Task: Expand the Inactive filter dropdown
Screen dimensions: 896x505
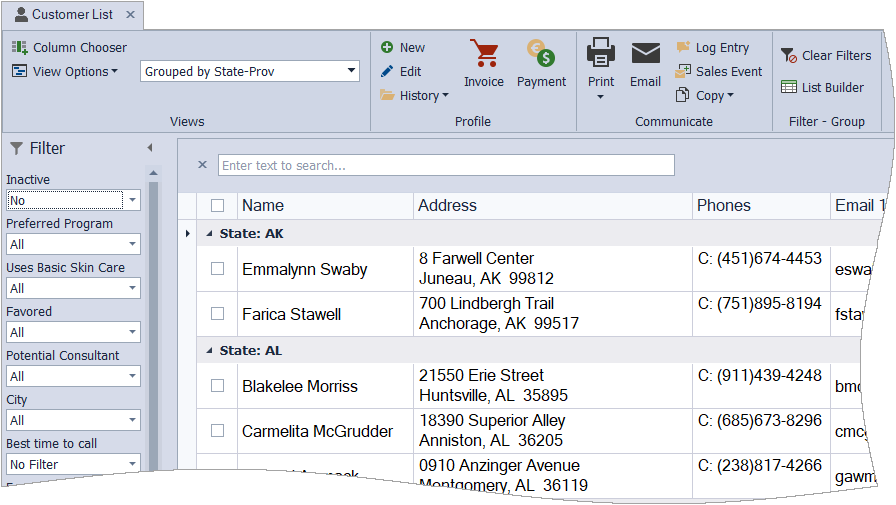Action: click(x=132, y=200)
